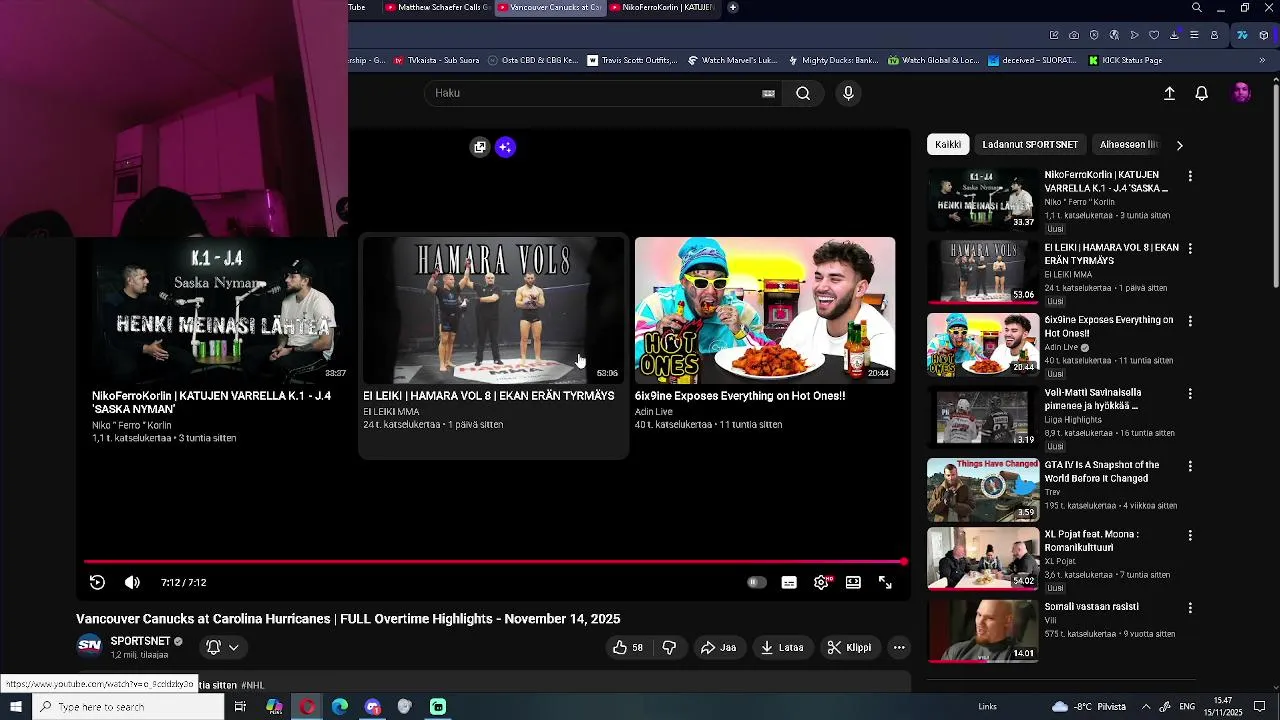Open browser easy setup lines icon

click(1194, 35)
